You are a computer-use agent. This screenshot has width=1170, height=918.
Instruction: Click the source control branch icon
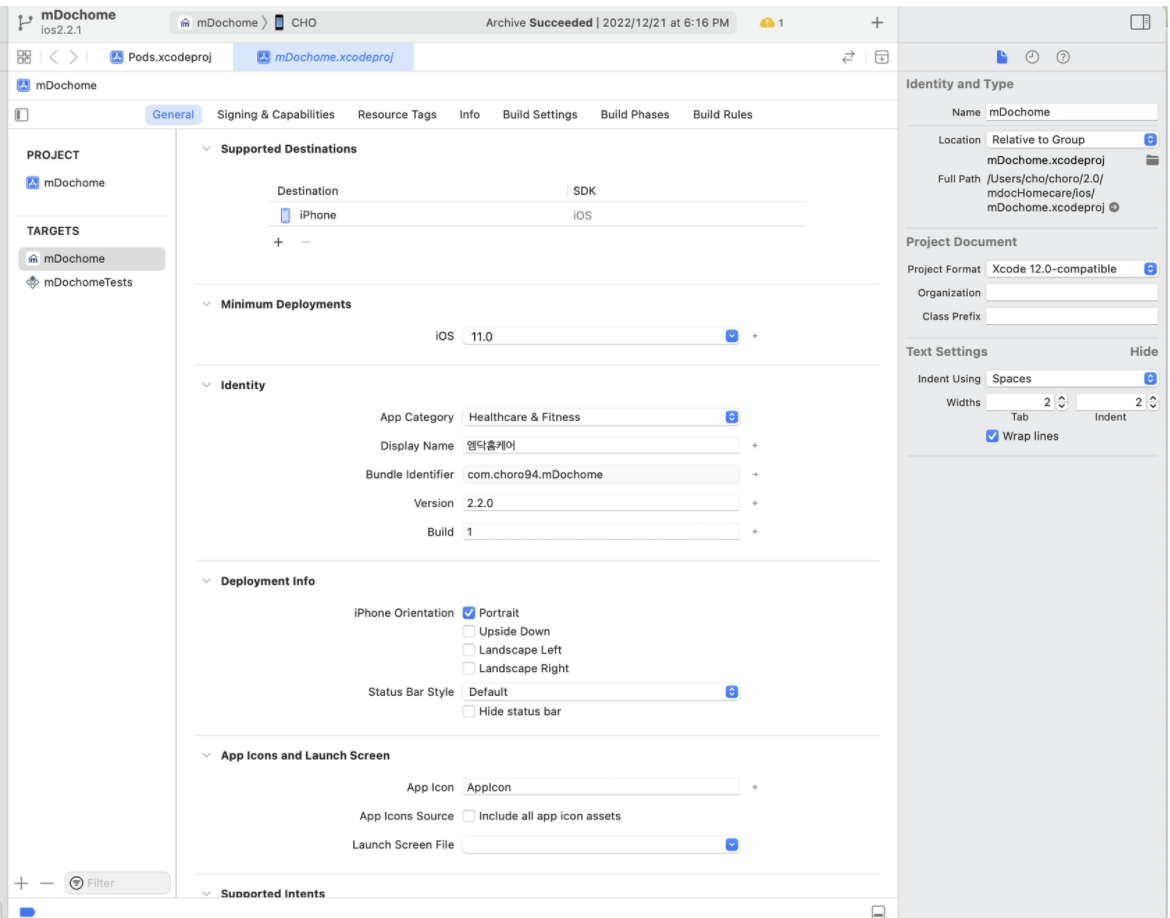point(25,23)
